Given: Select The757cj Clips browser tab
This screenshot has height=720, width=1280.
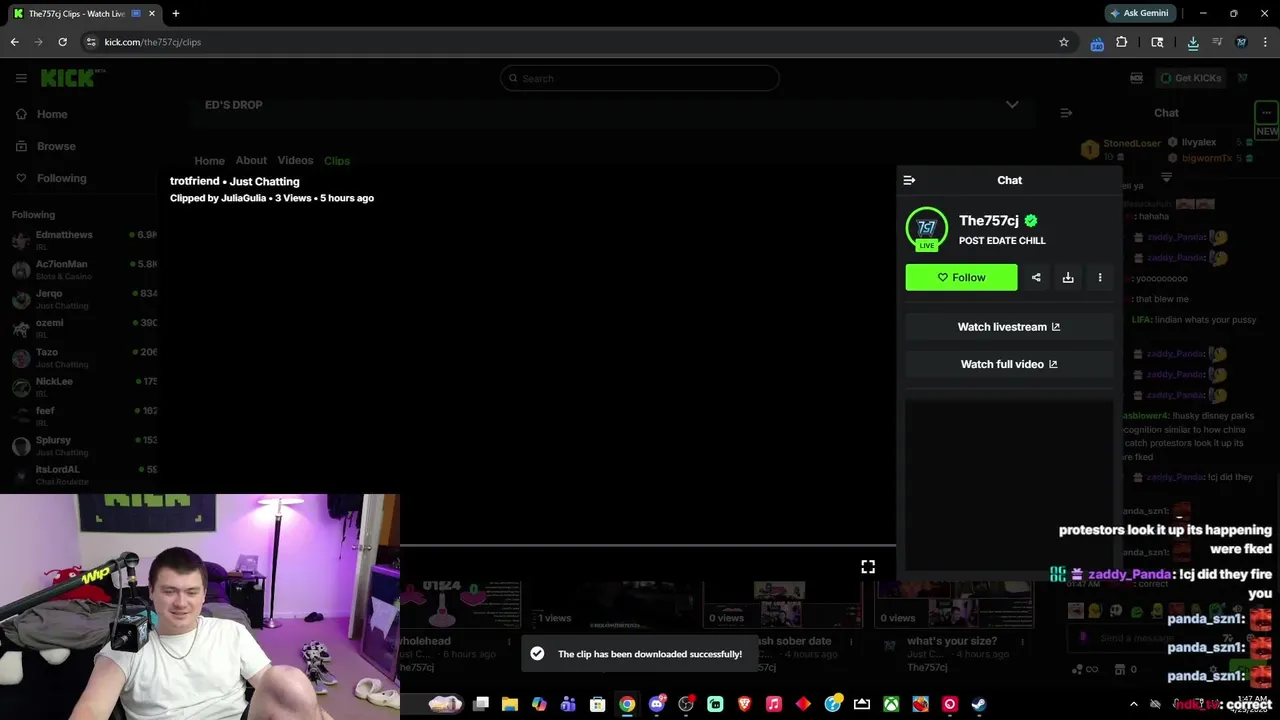Looking at the screenshot, I should (85, 14).
